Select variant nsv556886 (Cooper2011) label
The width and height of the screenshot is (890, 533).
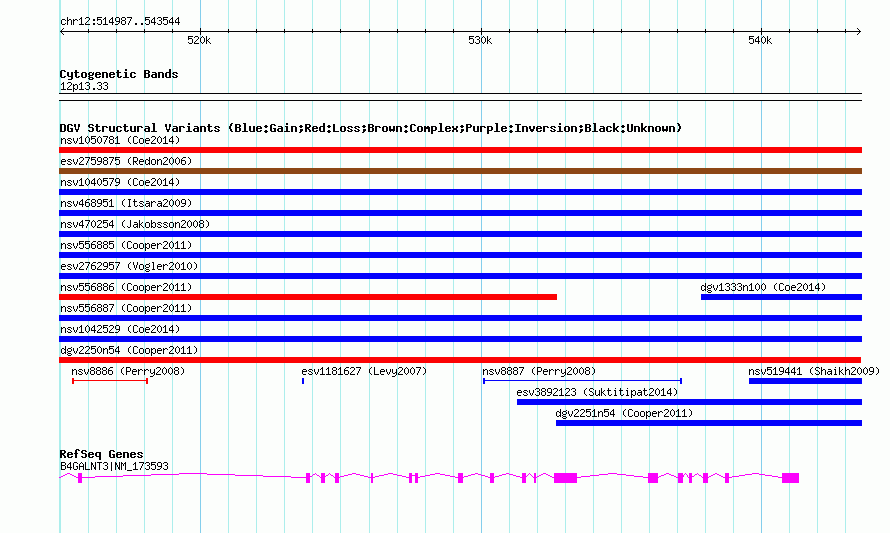[126, 287]
